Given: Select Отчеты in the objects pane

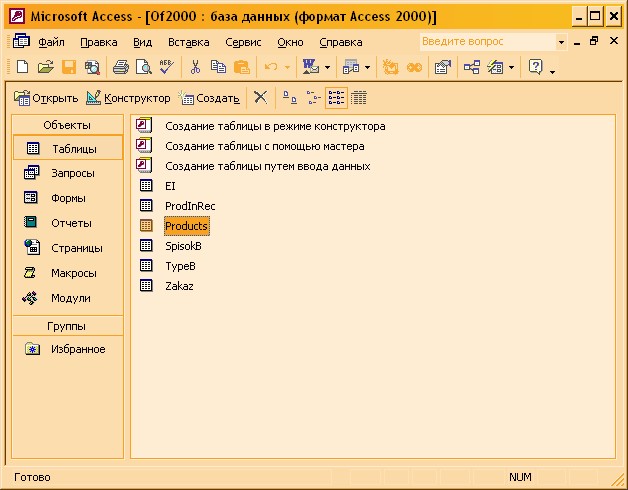Looking at the screenshot, I should (67, 223).
